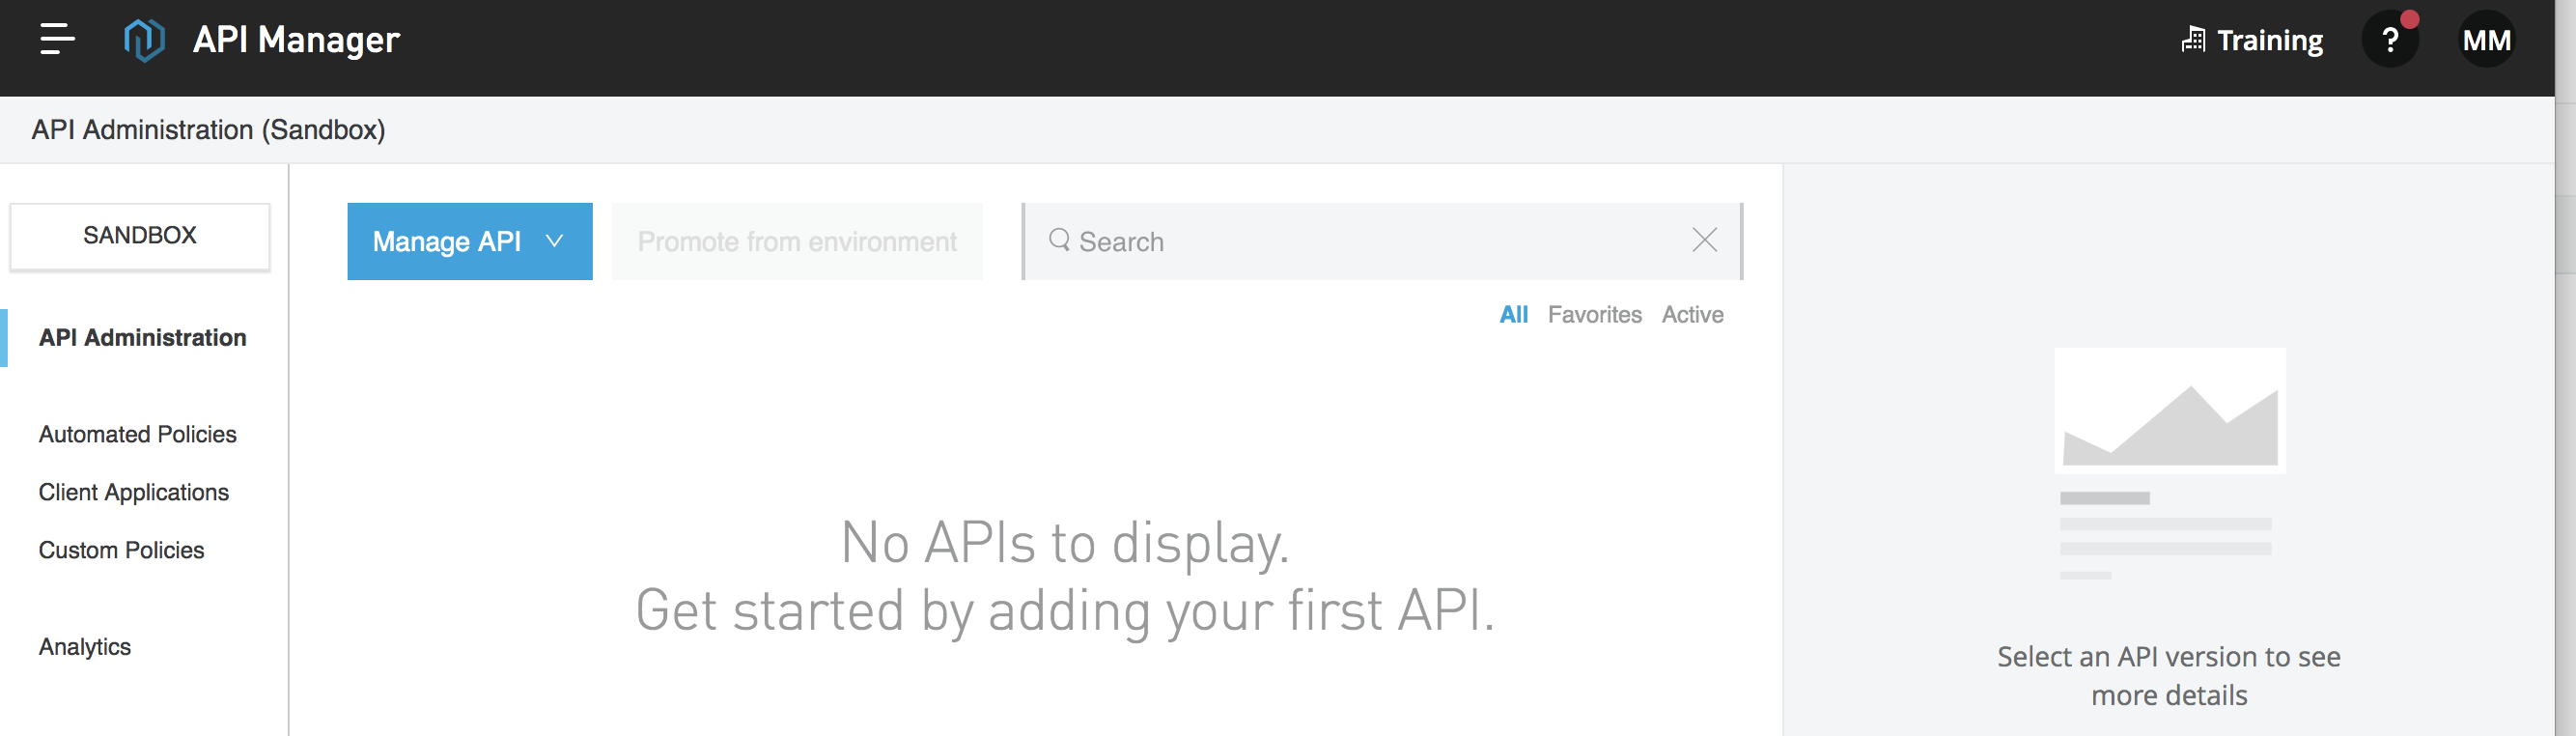Click Promote from environment button

pyautogui.click(x=797, y=242)
